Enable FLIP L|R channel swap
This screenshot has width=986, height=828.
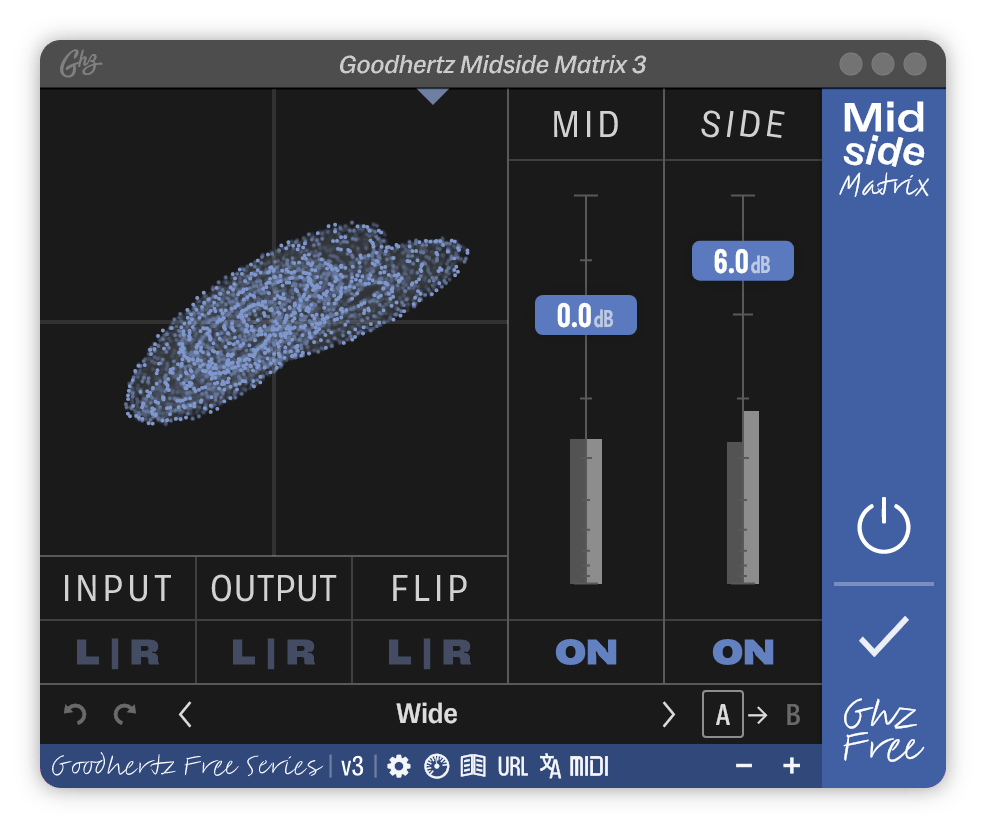(x=428, y=651)
